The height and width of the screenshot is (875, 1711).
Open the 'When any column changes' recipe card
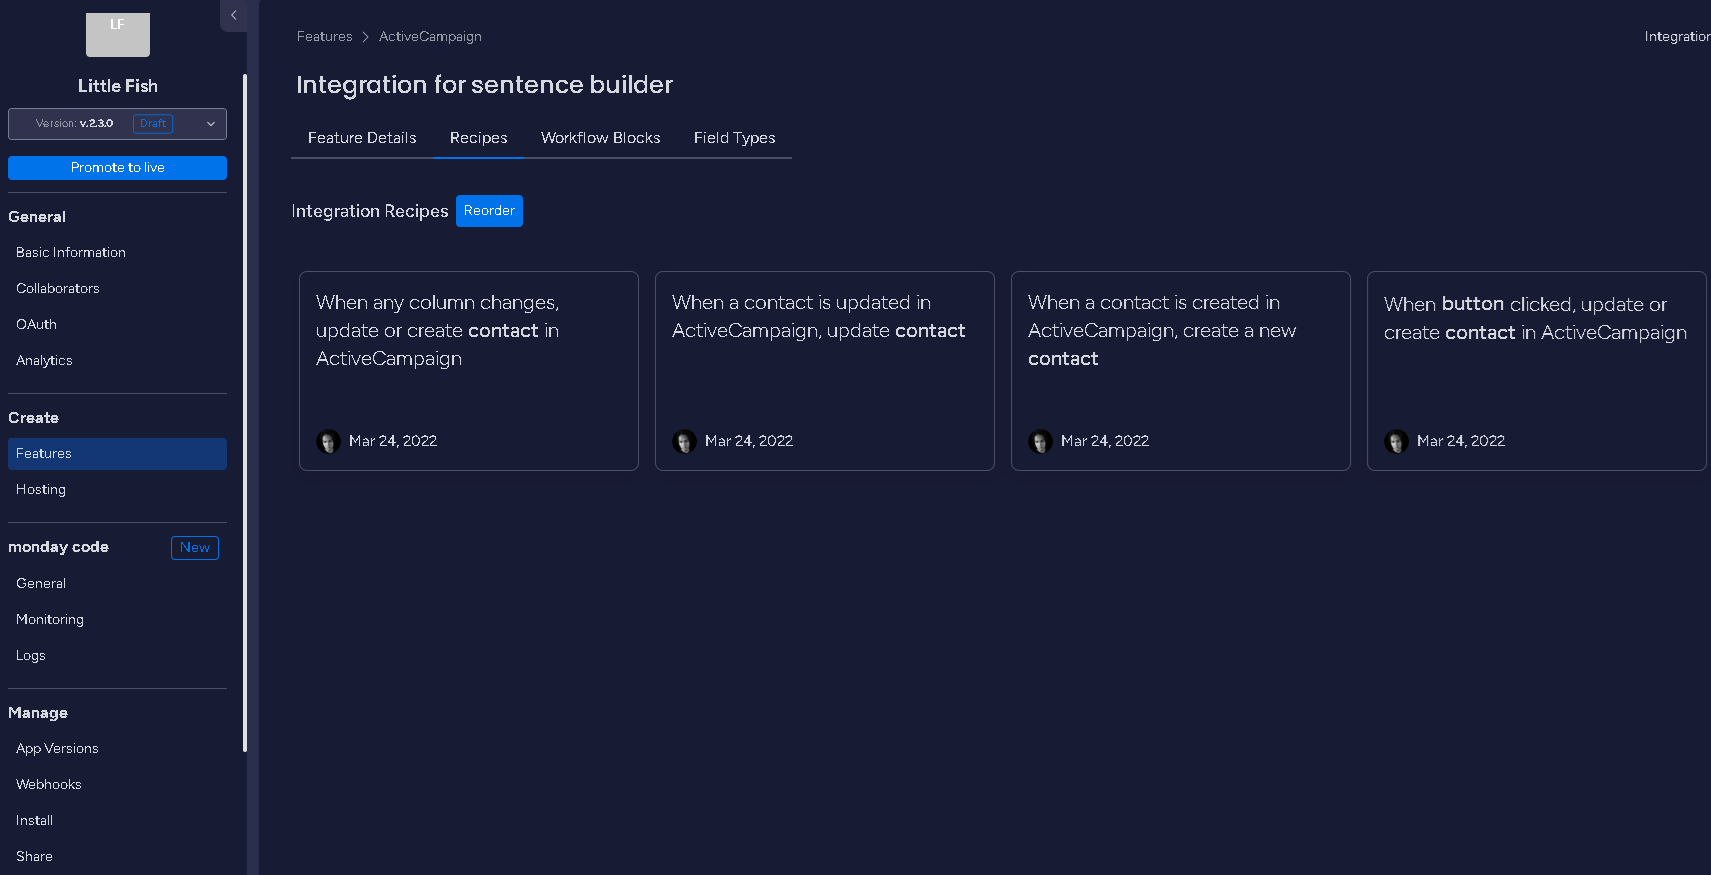[469, 371]
